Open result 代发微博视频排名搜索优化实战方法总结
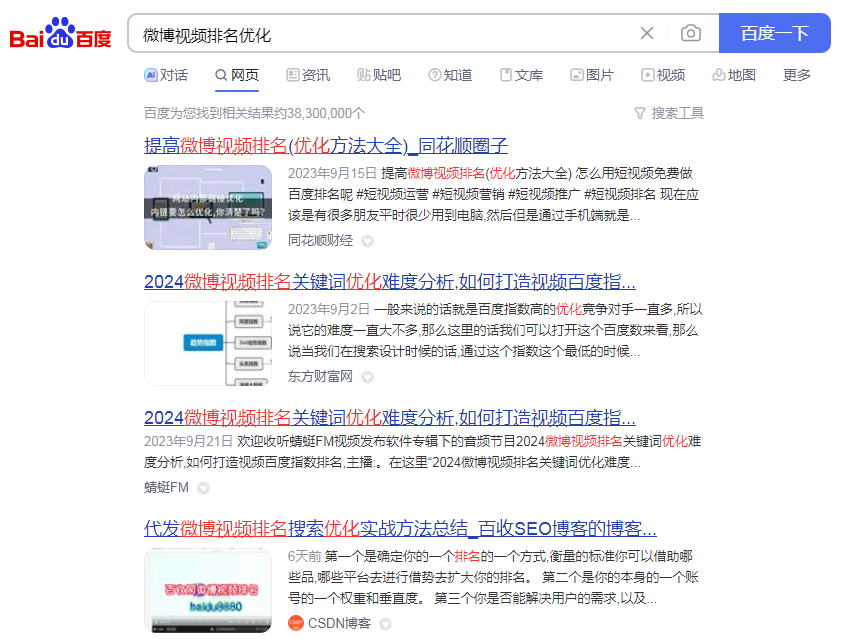Screen dimensions: 851x639 click(400, 528)
